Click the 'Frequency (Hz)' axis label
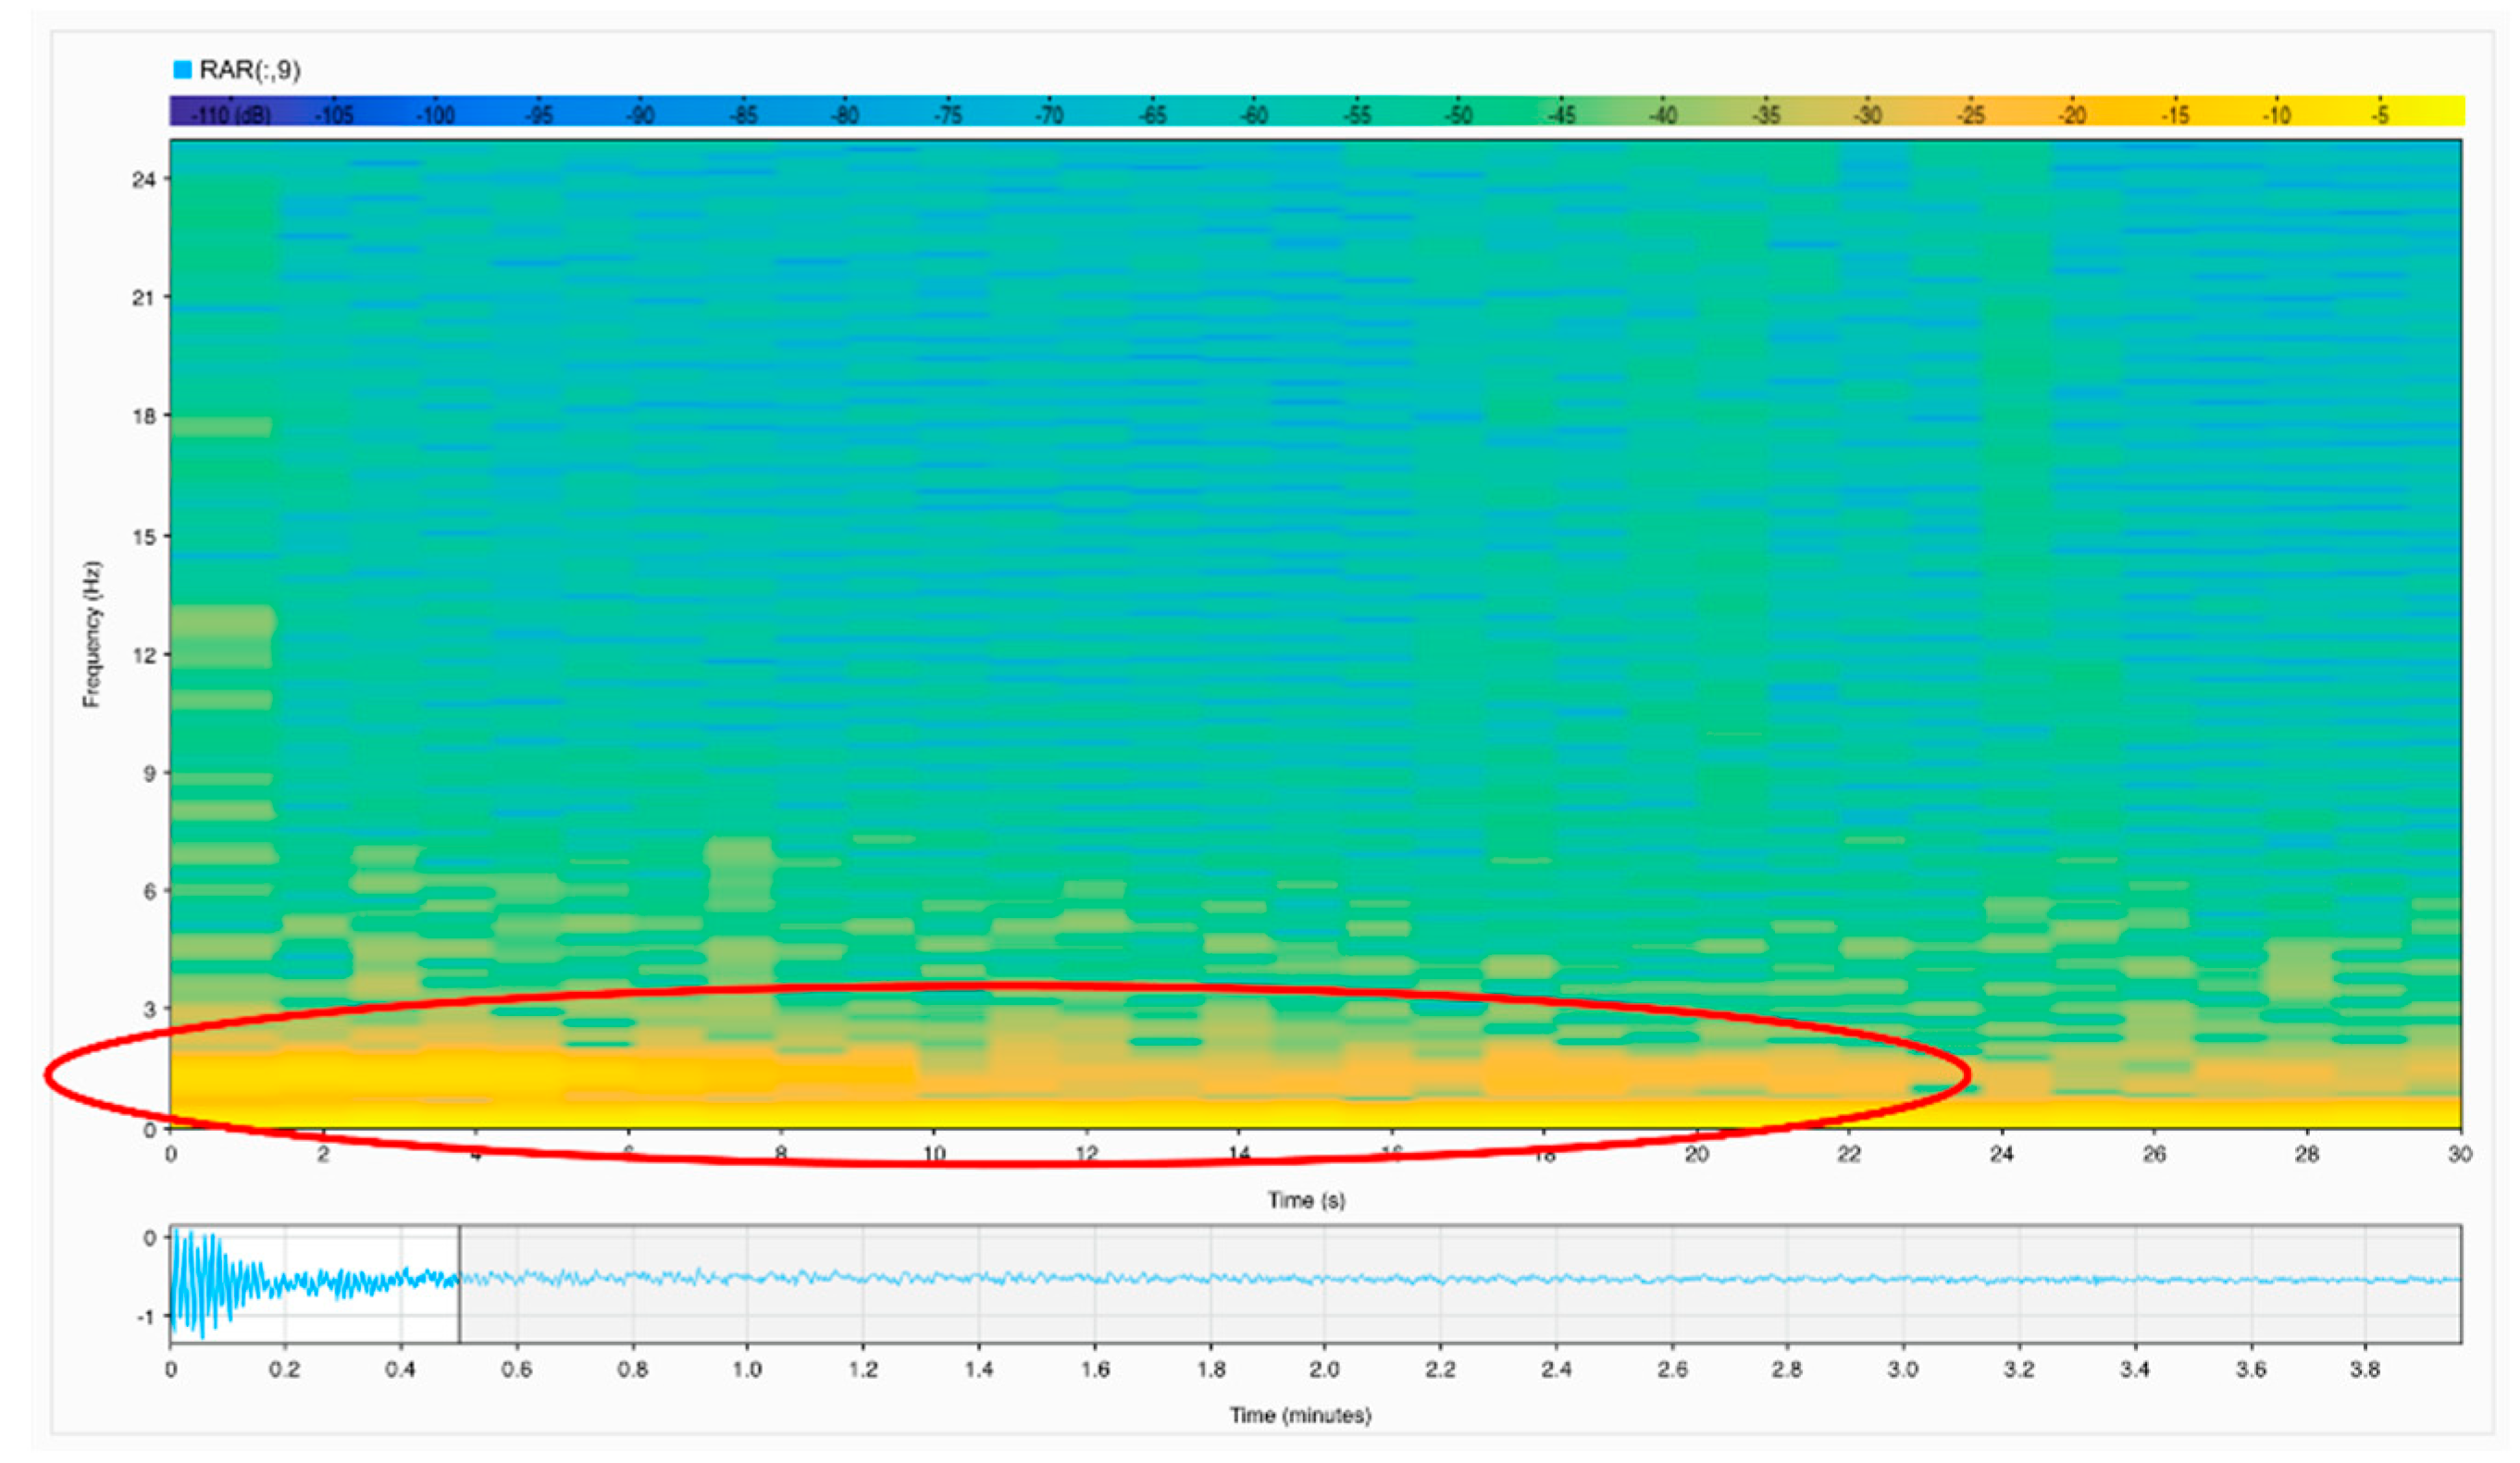Image resolution: width=2520 pixels, height=1463 pixels. (x=92, y=634)
